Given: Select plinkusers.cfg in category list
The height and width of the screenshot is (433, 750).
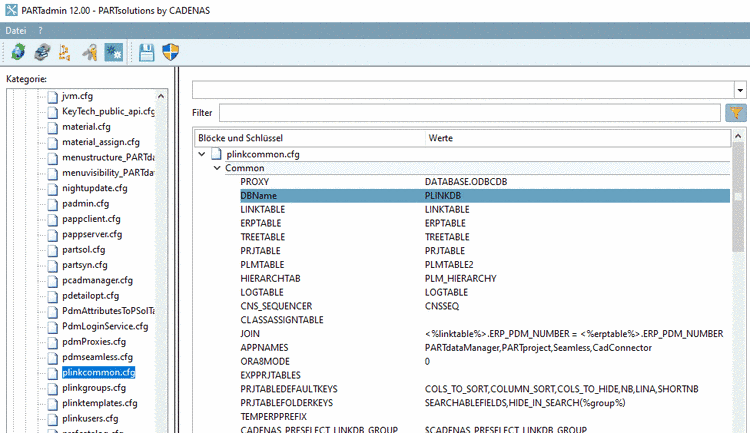Looking at the screenshot, I should pyautogui.click(x=90, y=418).
